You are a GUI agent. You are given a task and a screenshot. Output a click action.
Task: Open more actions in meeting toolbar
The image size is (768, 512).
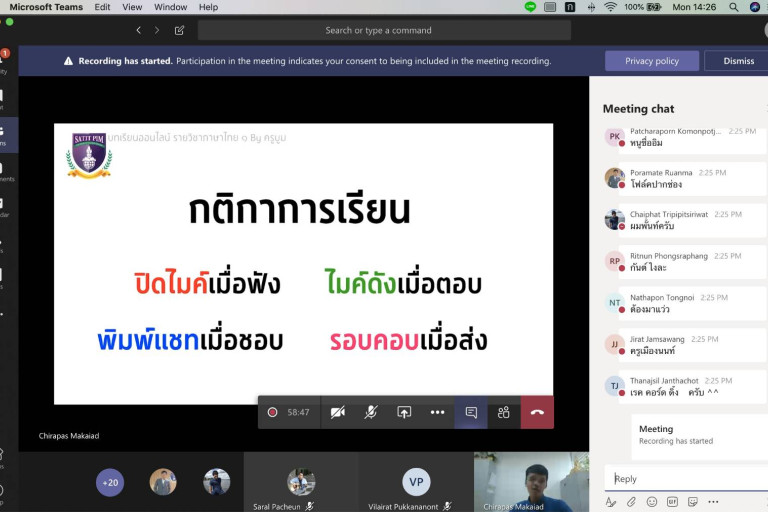pyautogui.click(x=437, y=412)
